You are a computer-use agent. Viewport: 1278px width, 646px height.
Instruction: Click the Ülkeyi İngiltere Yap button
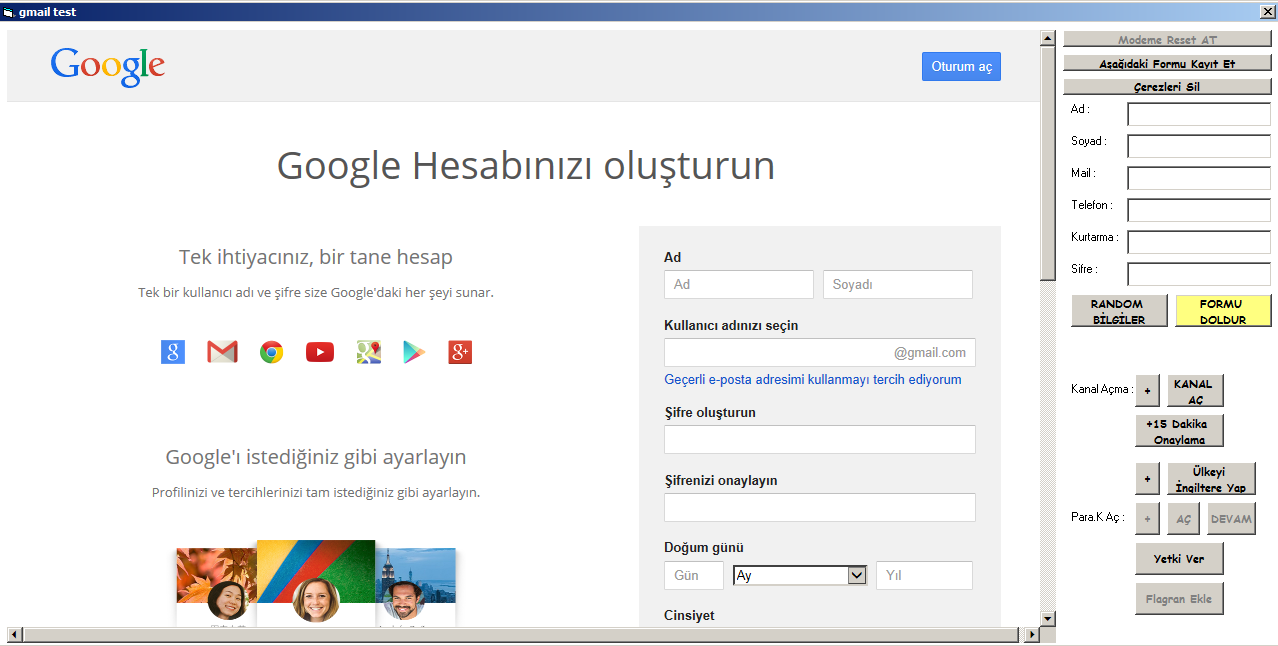(x=1211, y=479)
